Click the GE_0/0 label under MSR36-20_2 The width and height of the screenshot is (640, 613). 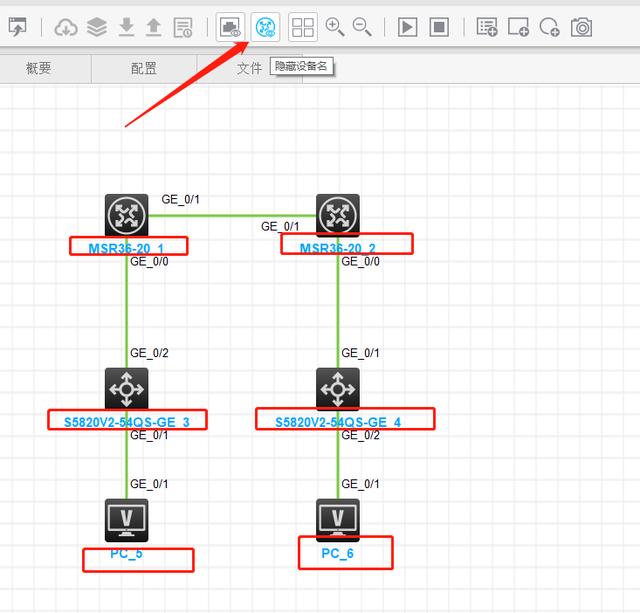(x=360, y=262)
